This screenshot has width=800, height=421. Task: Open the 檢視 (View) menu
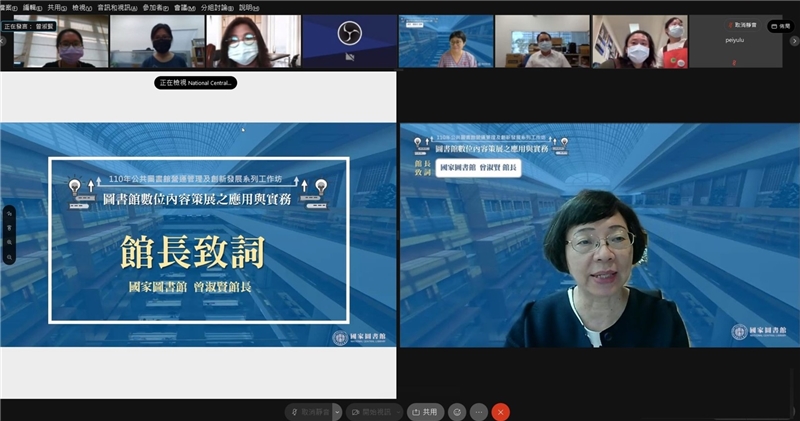[82, 8]
